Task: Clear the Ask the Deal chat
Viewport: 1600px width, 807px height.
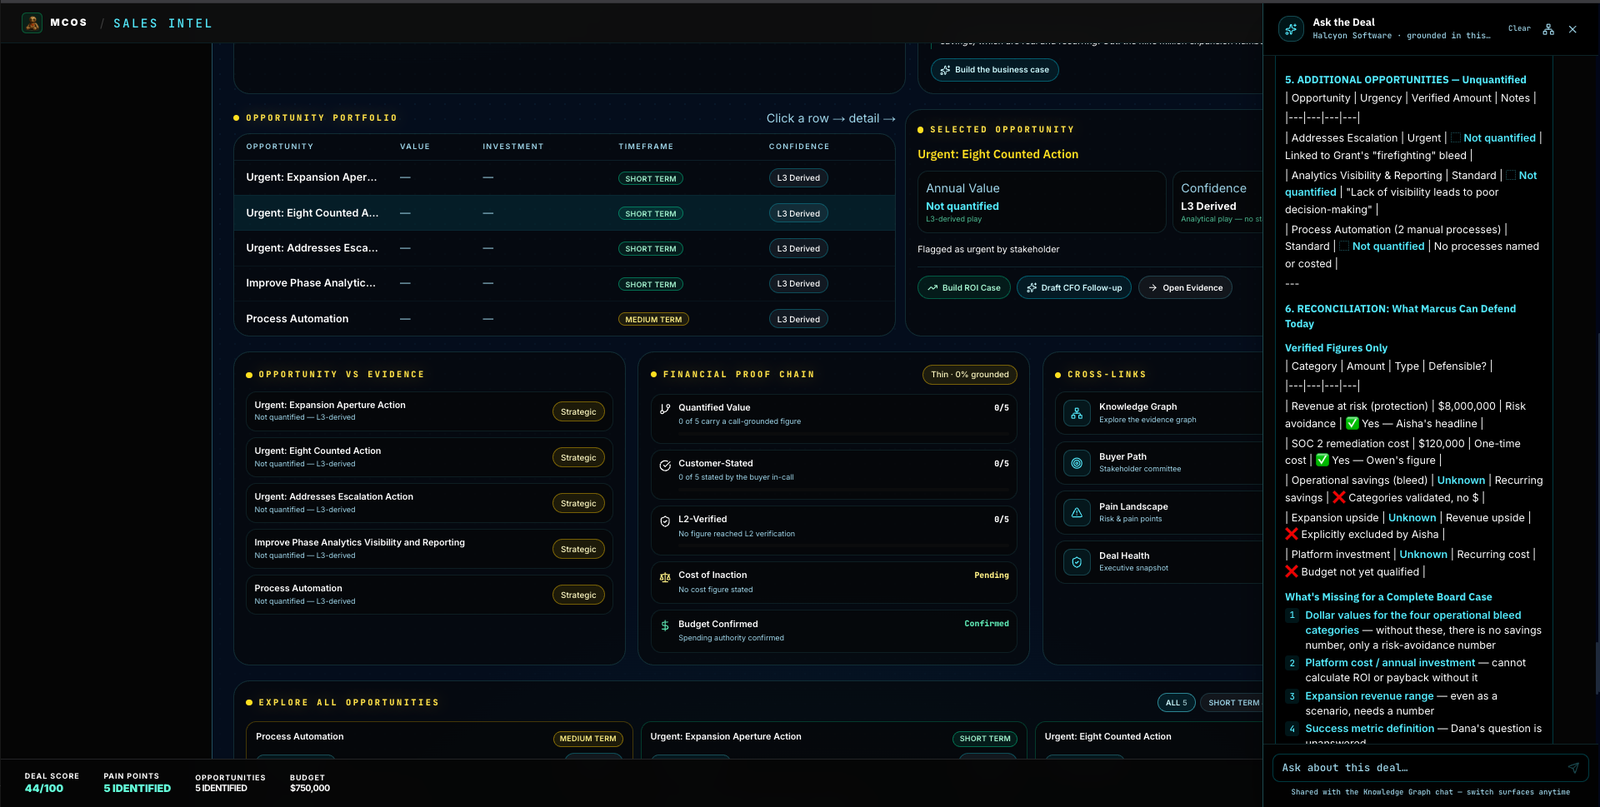Action: [x=1519, y=29]
